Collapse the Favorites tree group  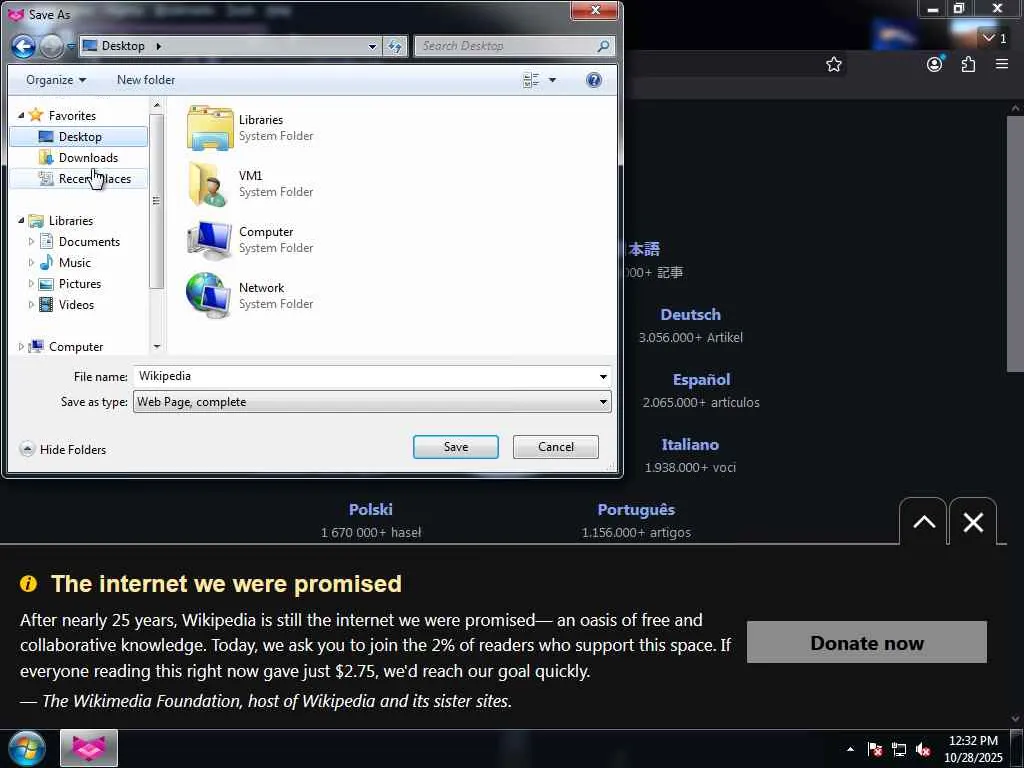coord(21,115)
